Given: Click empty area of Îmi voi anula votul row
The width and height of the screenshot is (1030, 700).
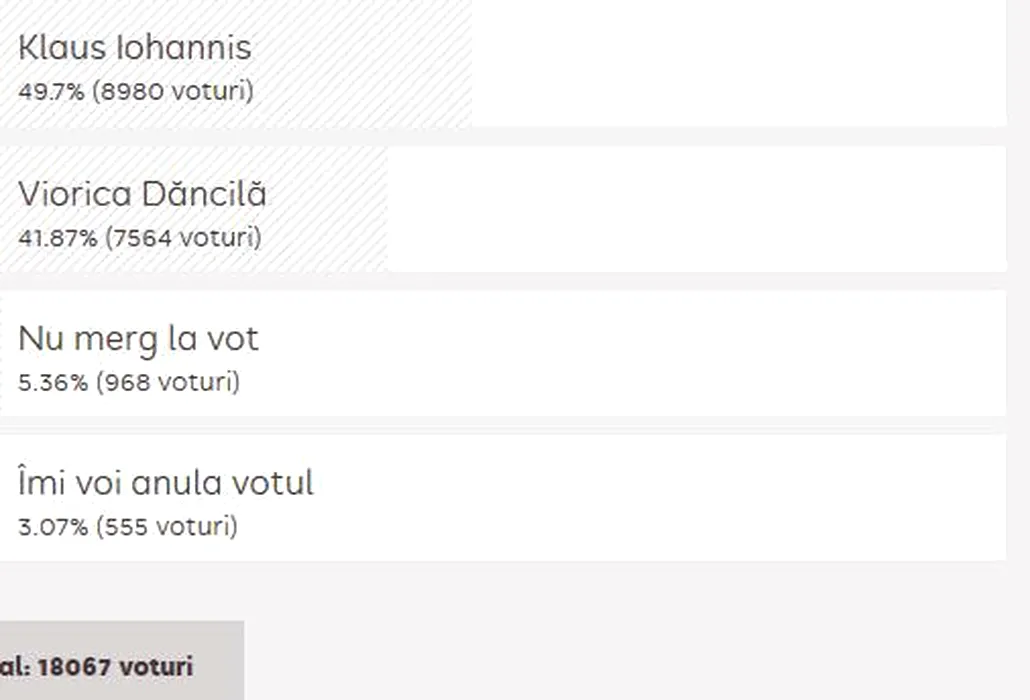Looking at the screenshot, I should point(660,498).
